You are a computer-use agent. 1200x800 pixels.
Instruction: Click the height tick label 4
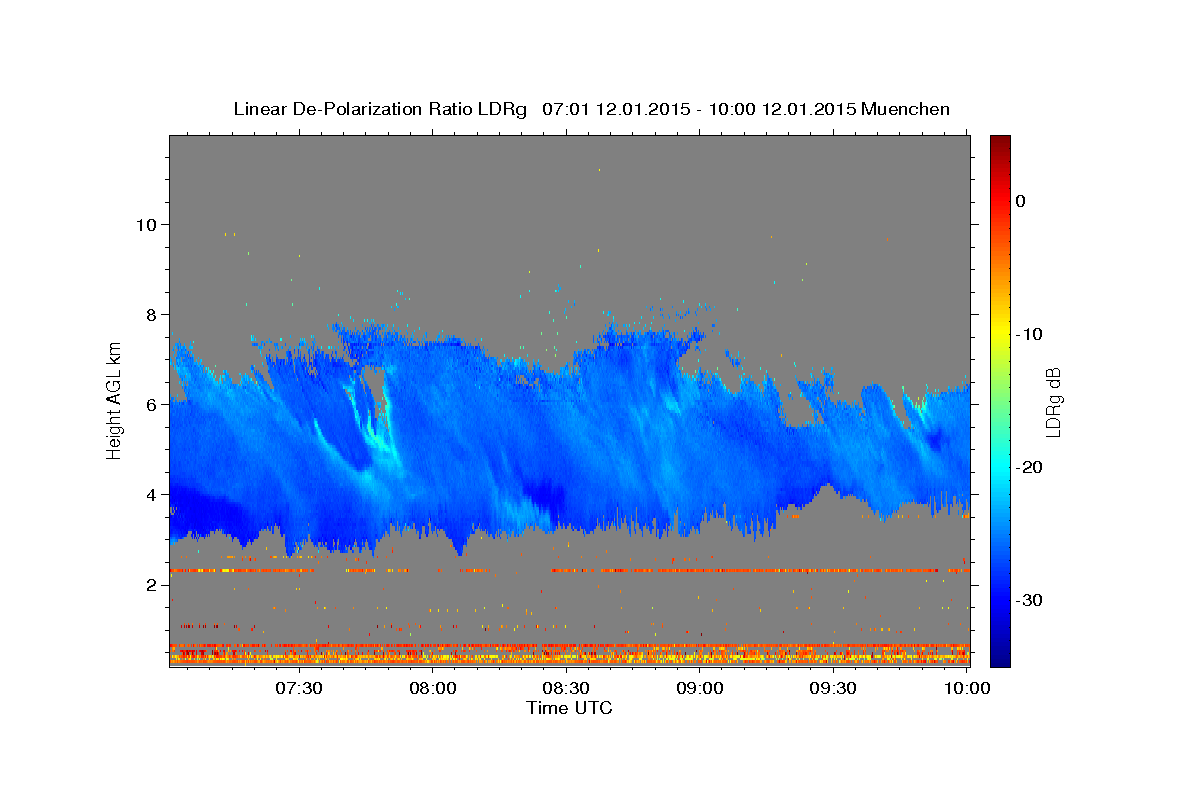click(x=152, y=494)
